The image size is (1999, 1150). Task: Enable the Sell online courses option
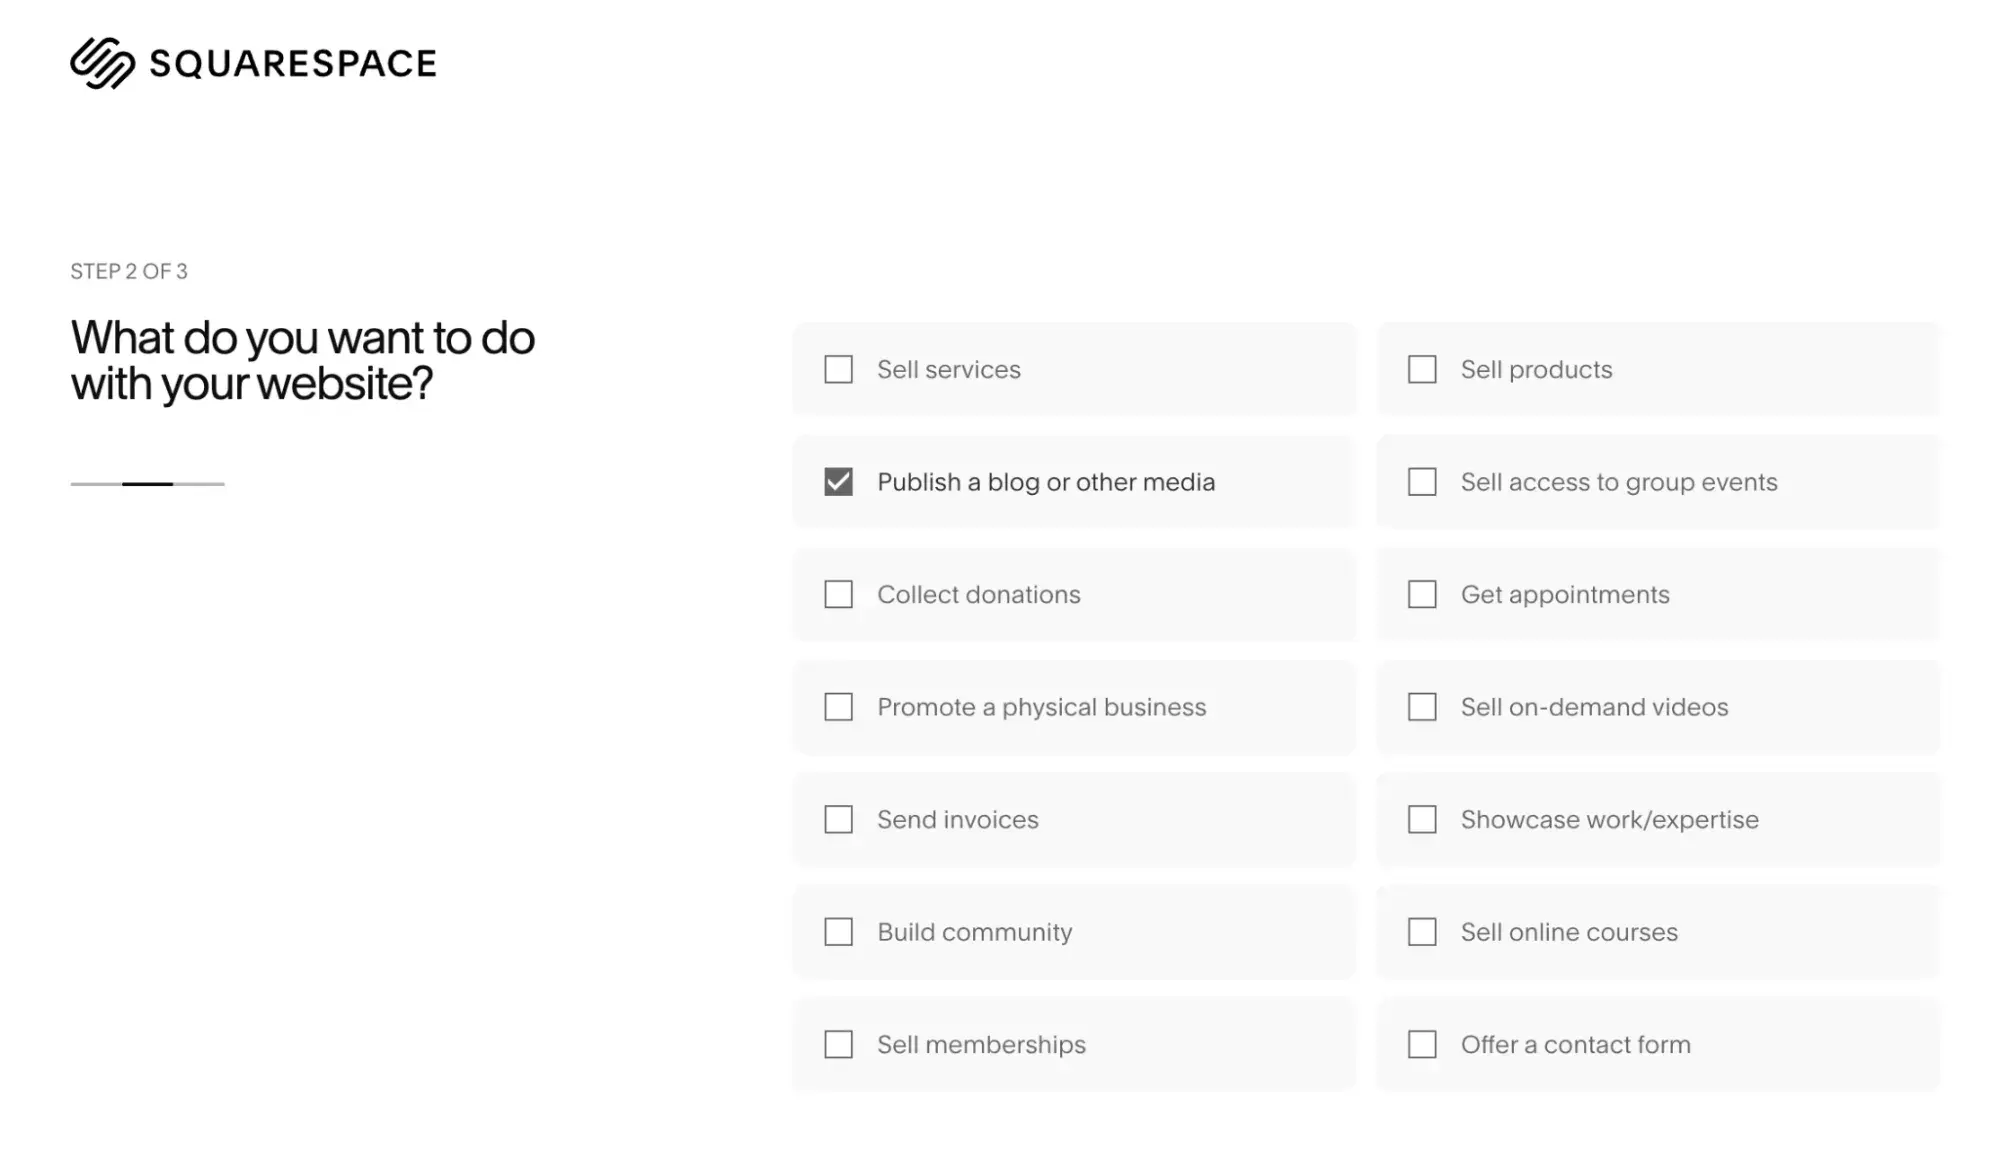tap(1421, 931)
